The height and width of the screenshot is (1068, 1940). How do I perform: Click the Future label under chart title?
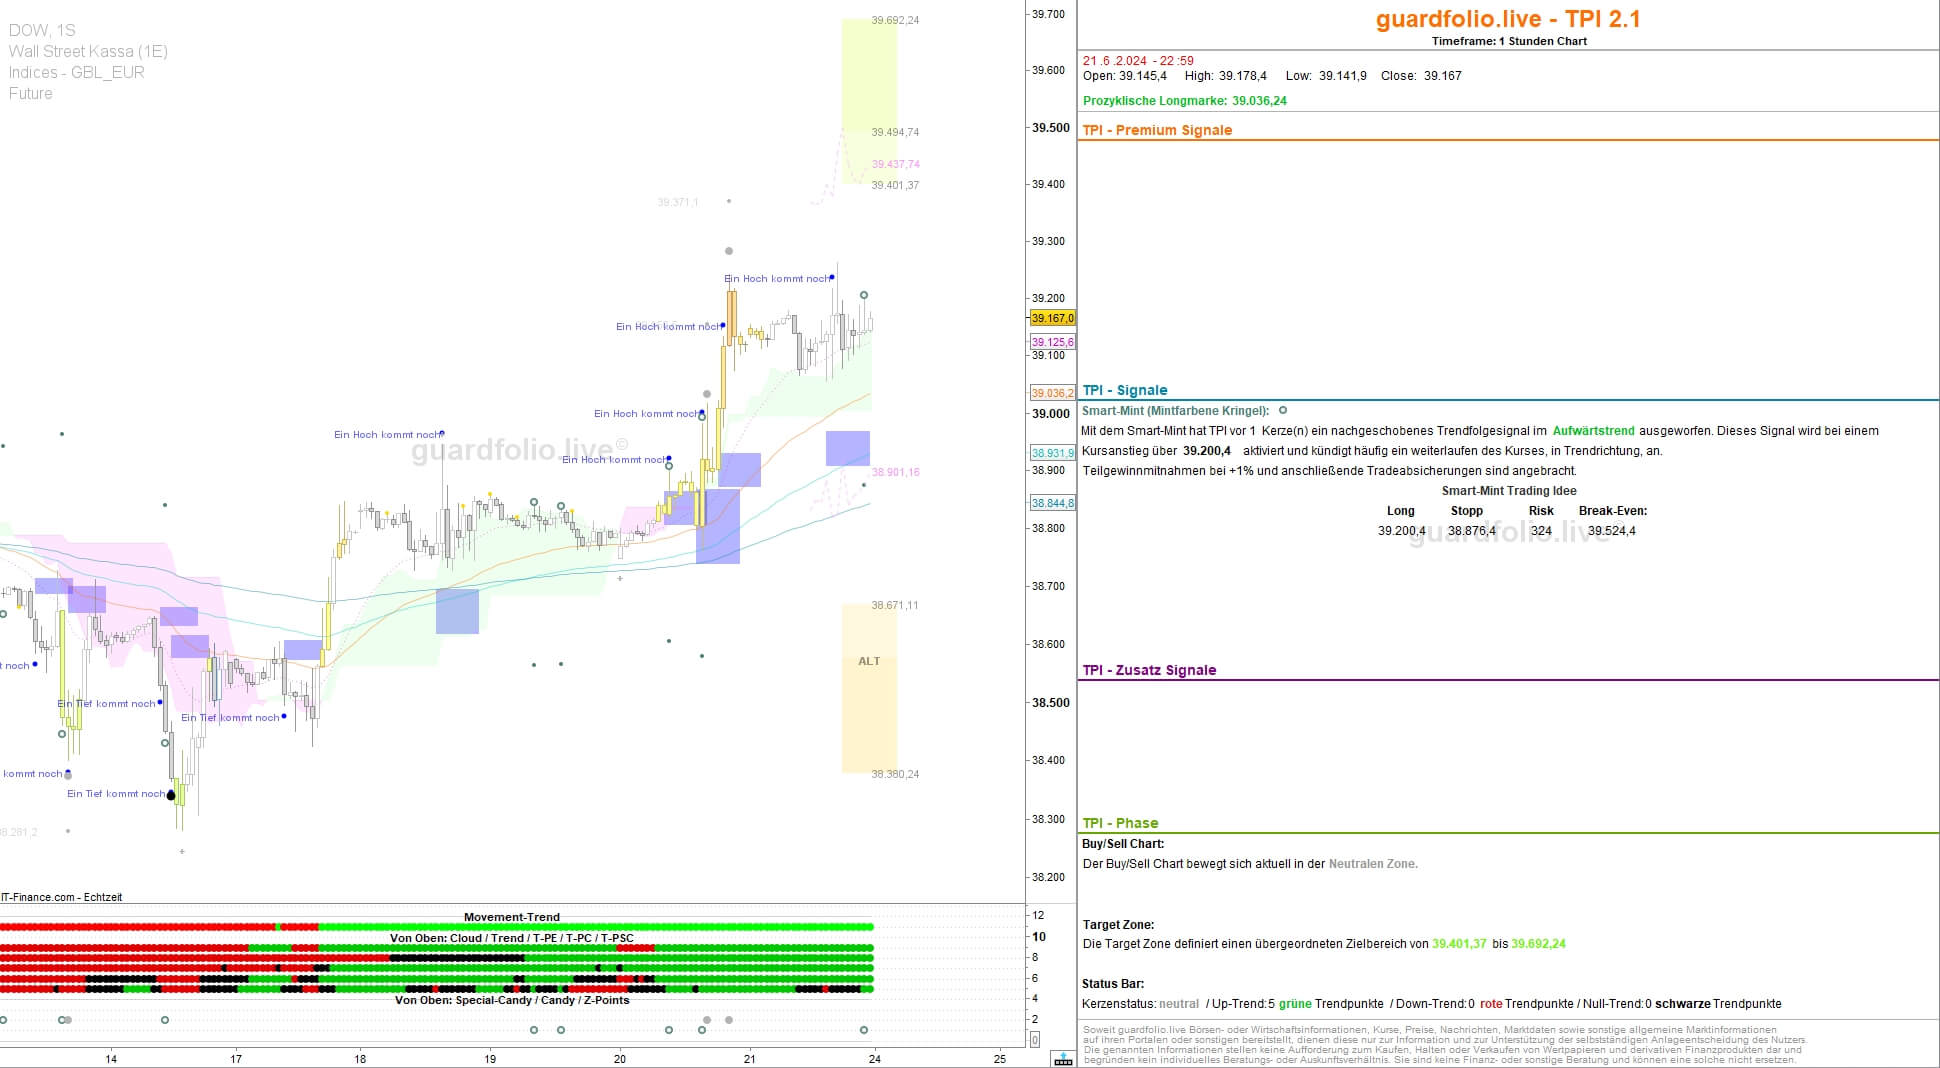(30, 93)
